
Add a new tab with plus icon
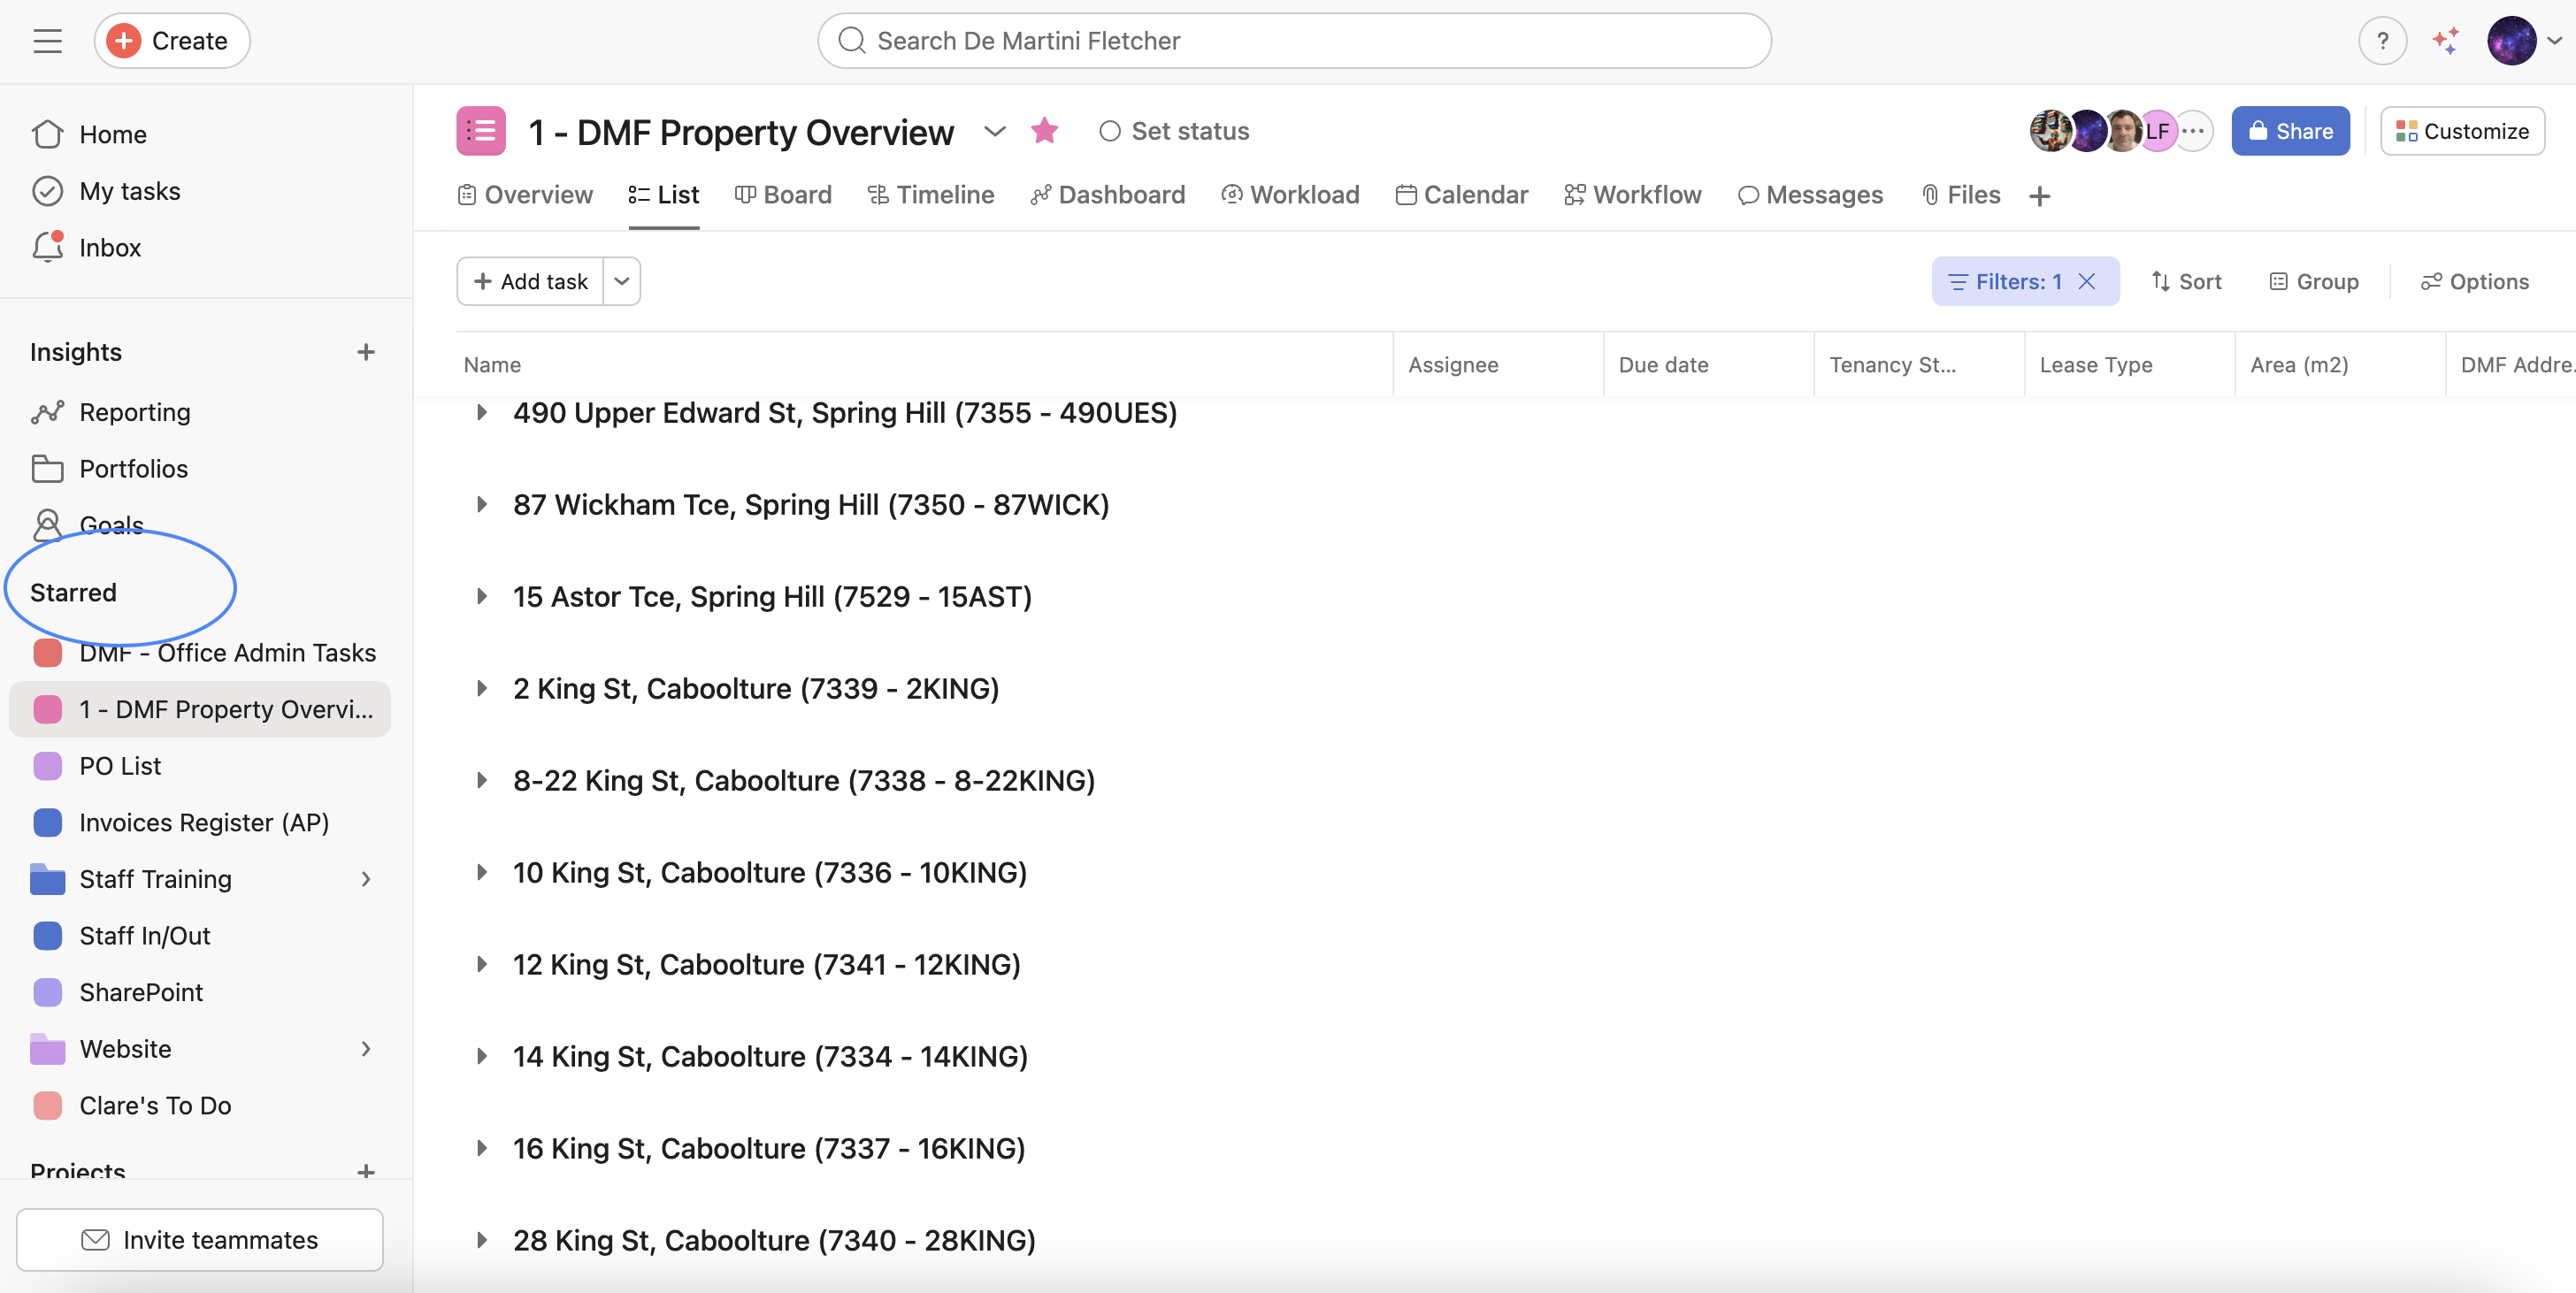coord(2040,196)
